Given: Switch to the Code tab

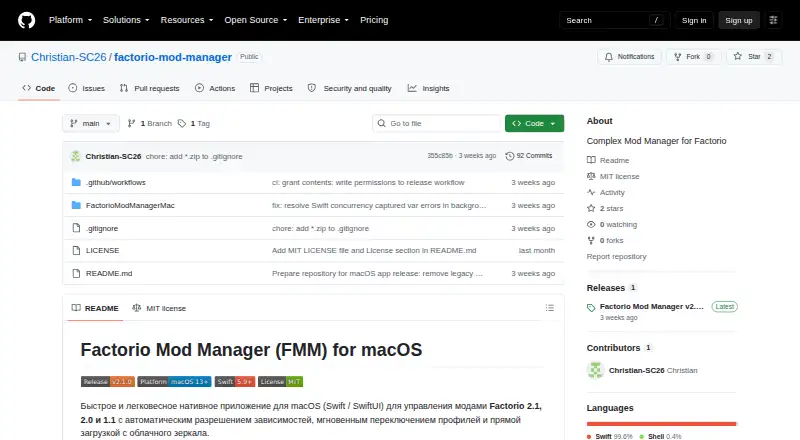Looking at the screenshot, I should pos(39,88).
